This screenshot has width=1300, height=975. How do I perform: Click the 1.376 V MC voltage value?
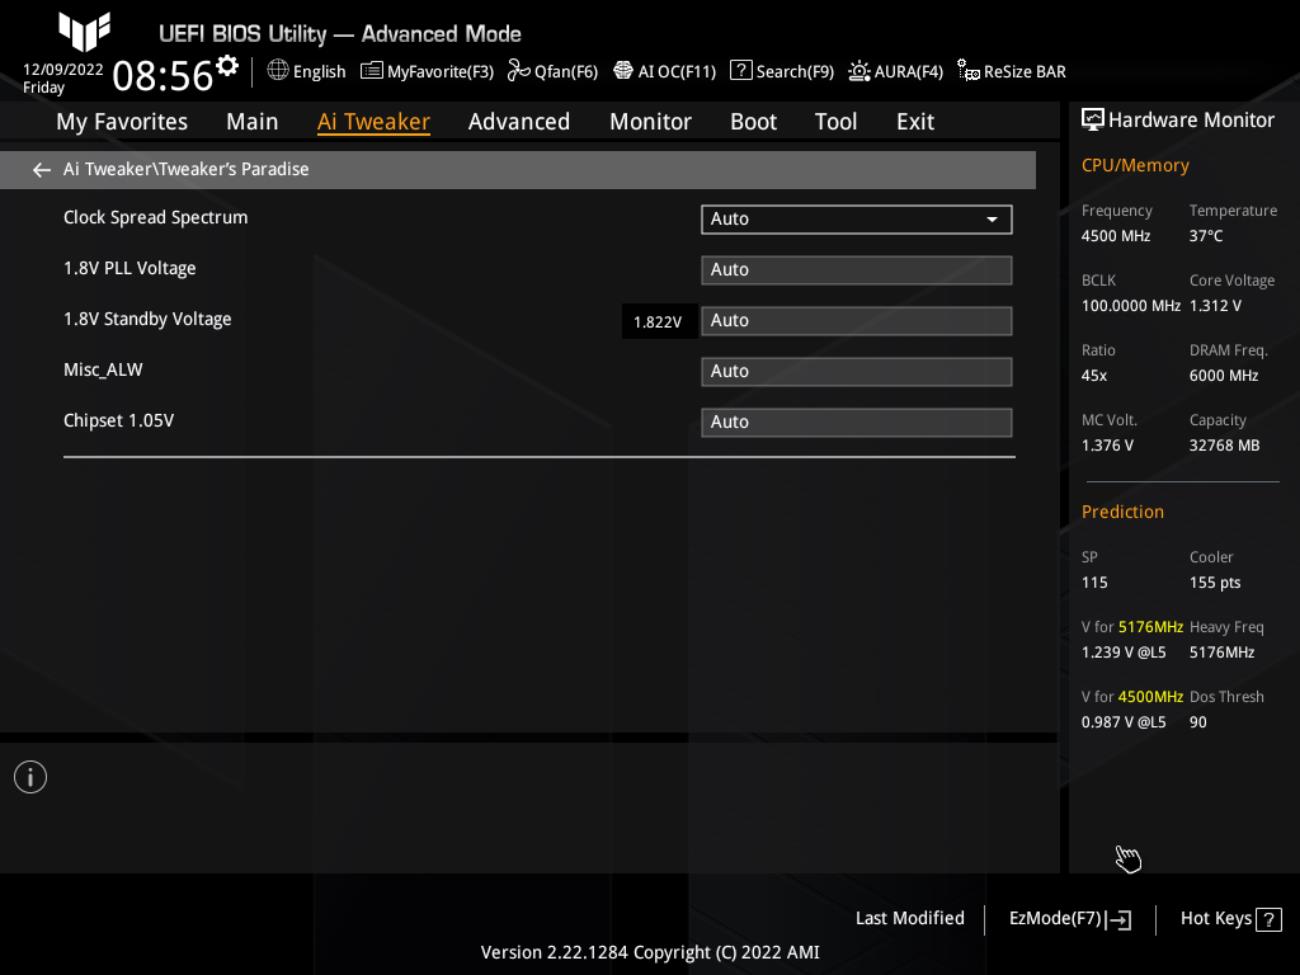[x=1107, y=446]
